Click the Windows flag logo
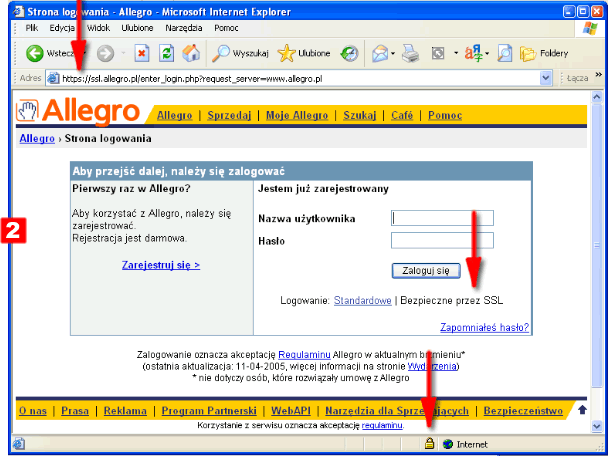 590,28
